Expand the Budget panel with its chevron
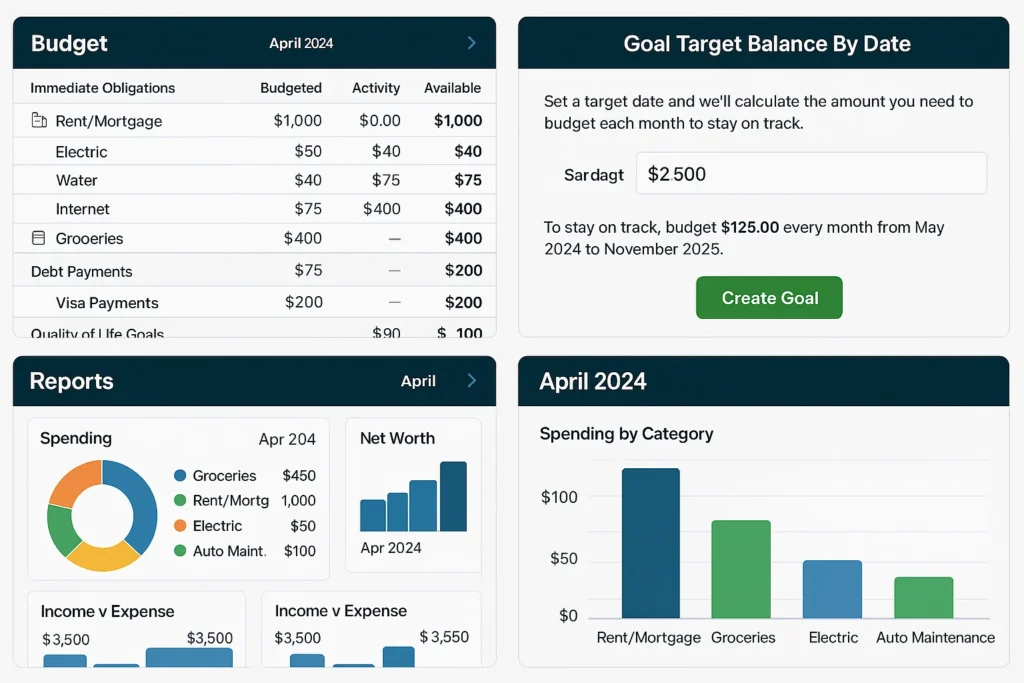Screen dimensions: 1024x683 470,42
